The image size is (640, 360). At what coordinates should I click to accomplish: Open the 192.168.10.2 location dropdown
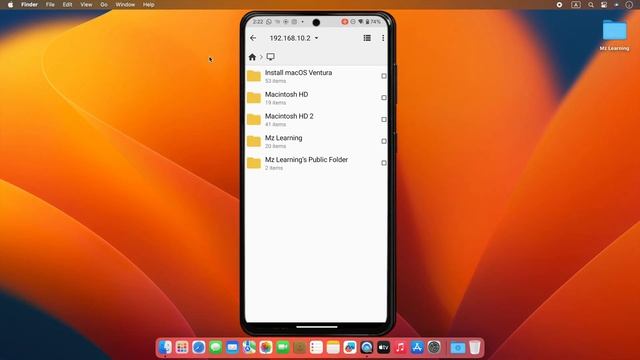pos(294,38)
